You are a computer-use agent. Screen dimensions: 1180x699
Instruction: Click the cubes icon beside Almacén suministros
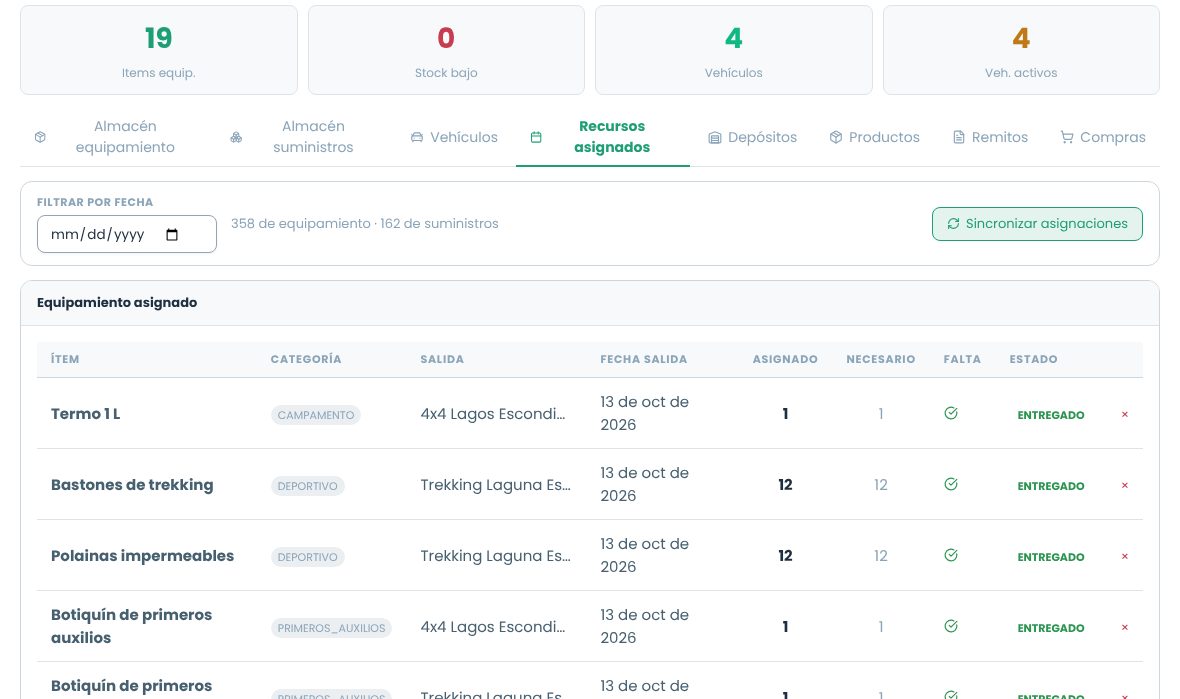236,137
